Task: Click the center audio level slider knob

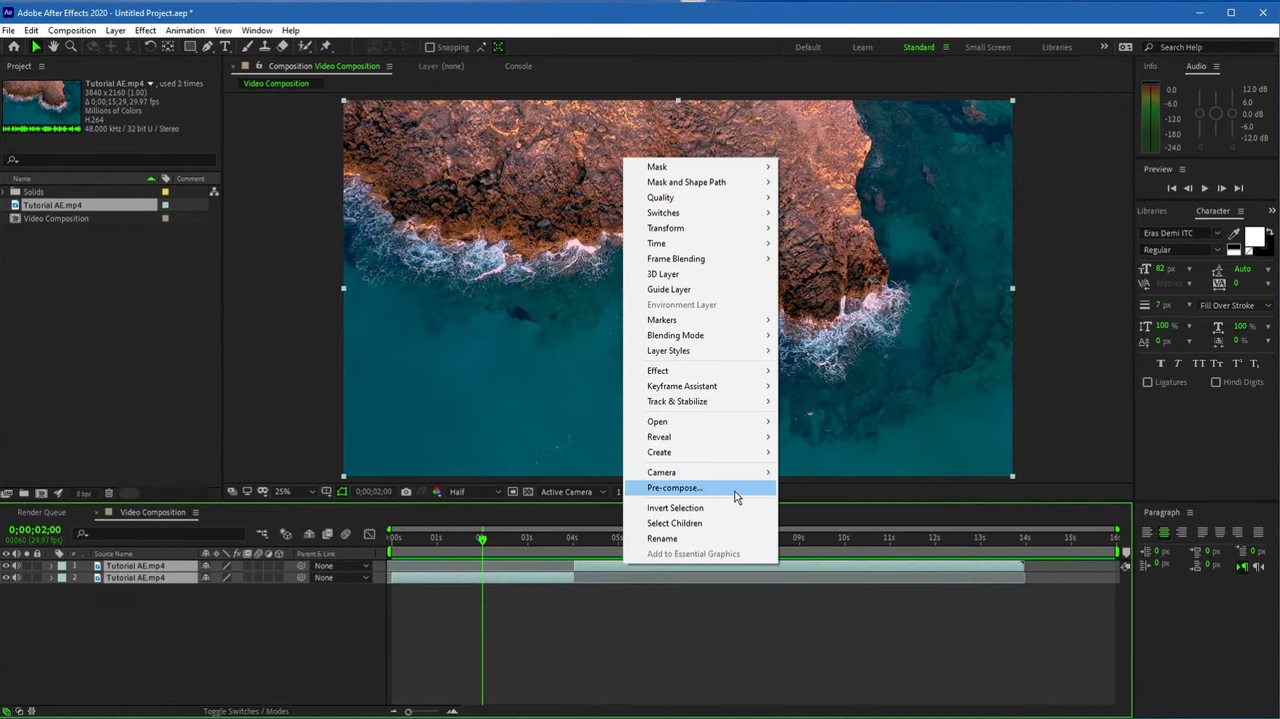Action: point(1215,114)
